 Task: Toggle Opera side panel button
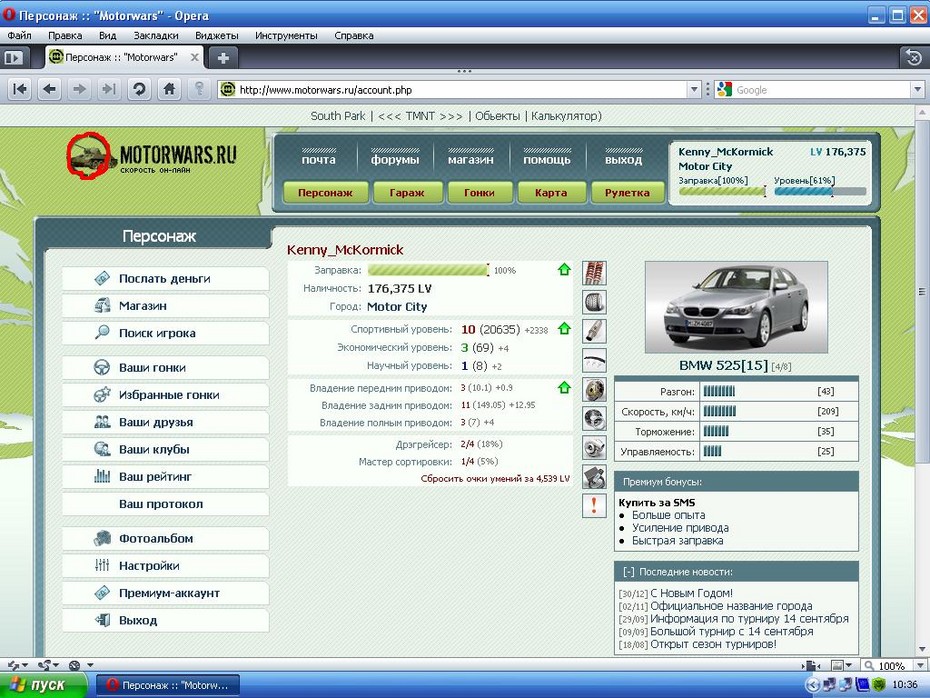[13, 58]
